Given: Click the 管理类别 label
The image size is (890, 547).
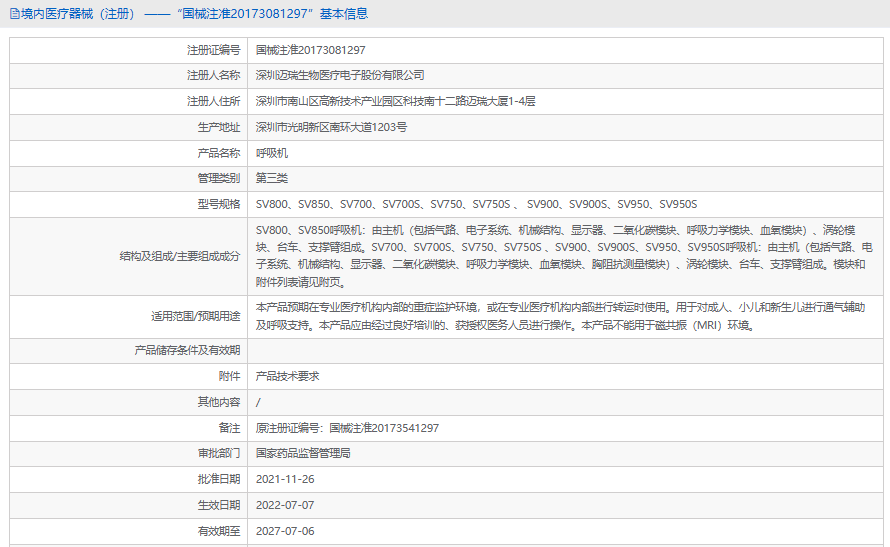Looking at the screenshot, I should (x=219, y=178).
